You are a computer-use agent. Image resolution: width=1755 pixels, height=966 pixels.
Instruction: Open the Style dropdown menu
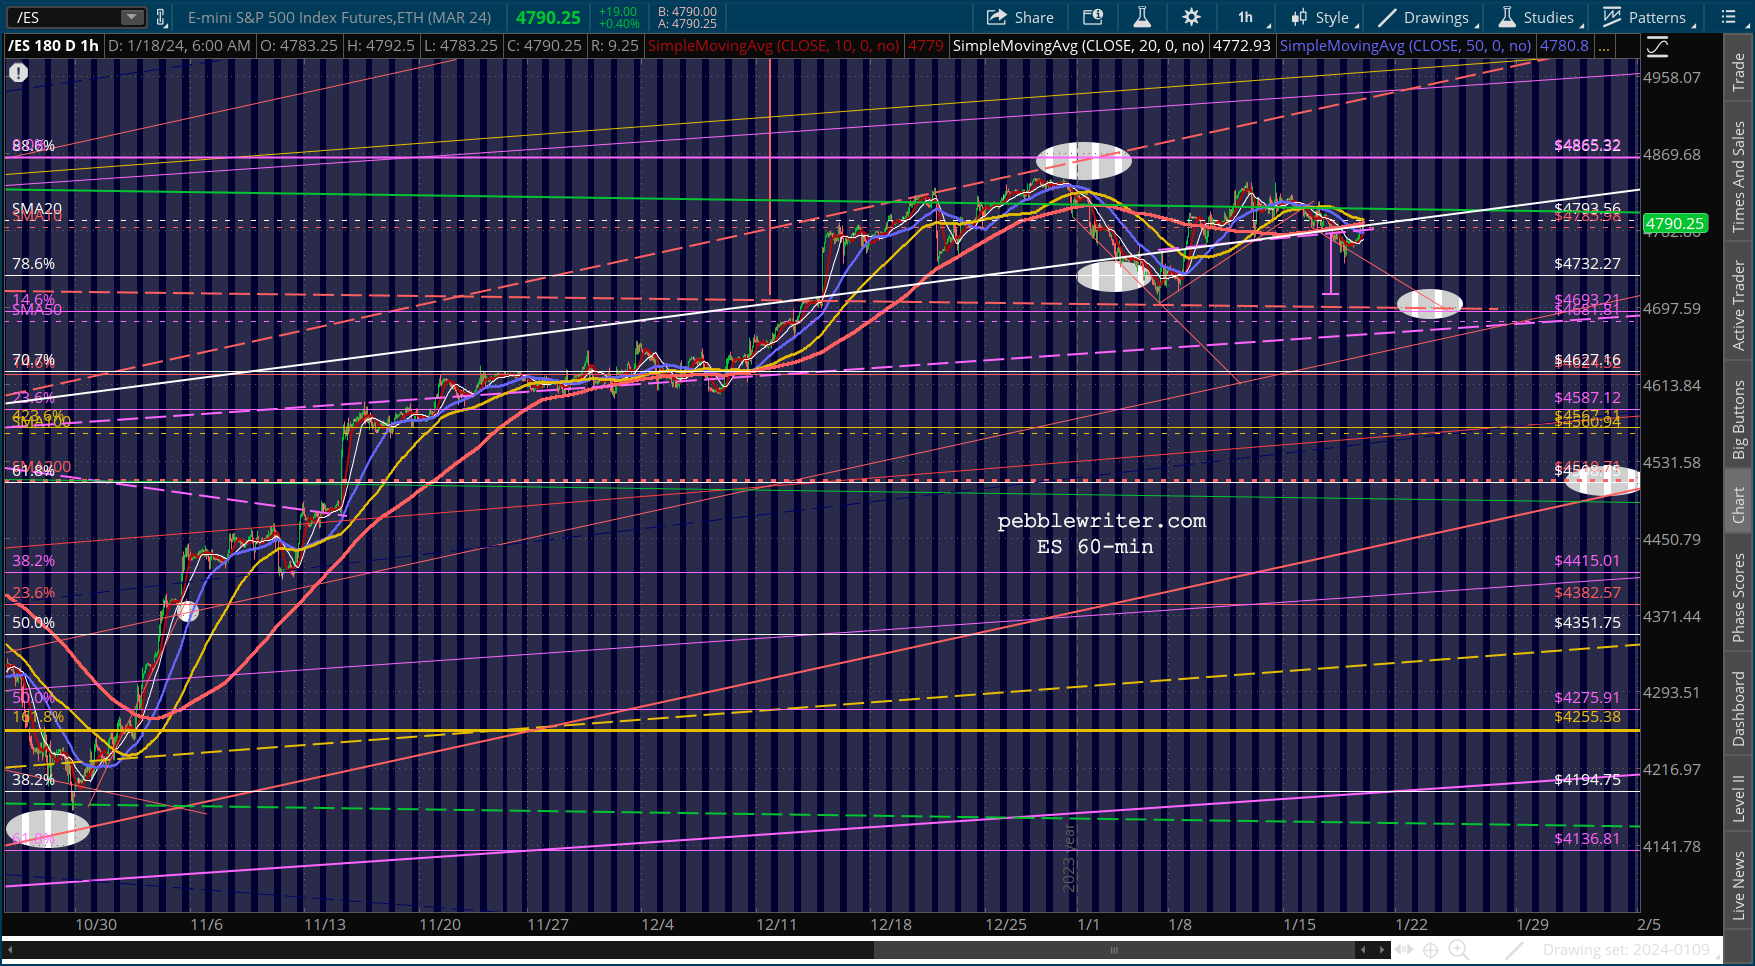click(x=1320, y=17)
